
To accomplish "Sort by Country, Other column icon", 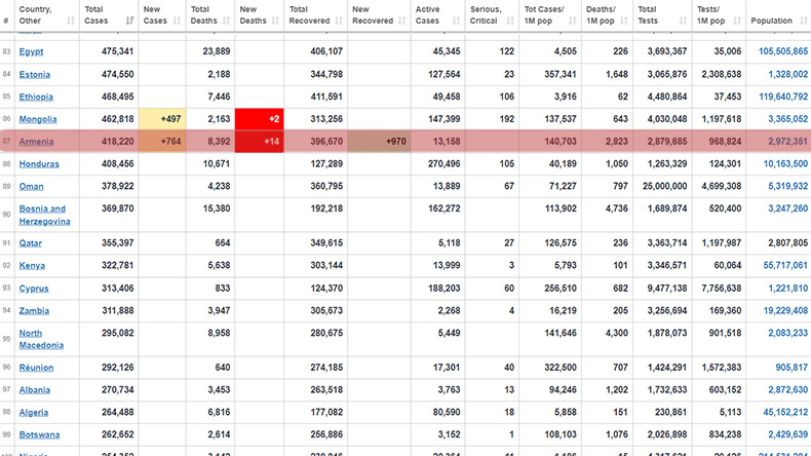I will [71, 21].
